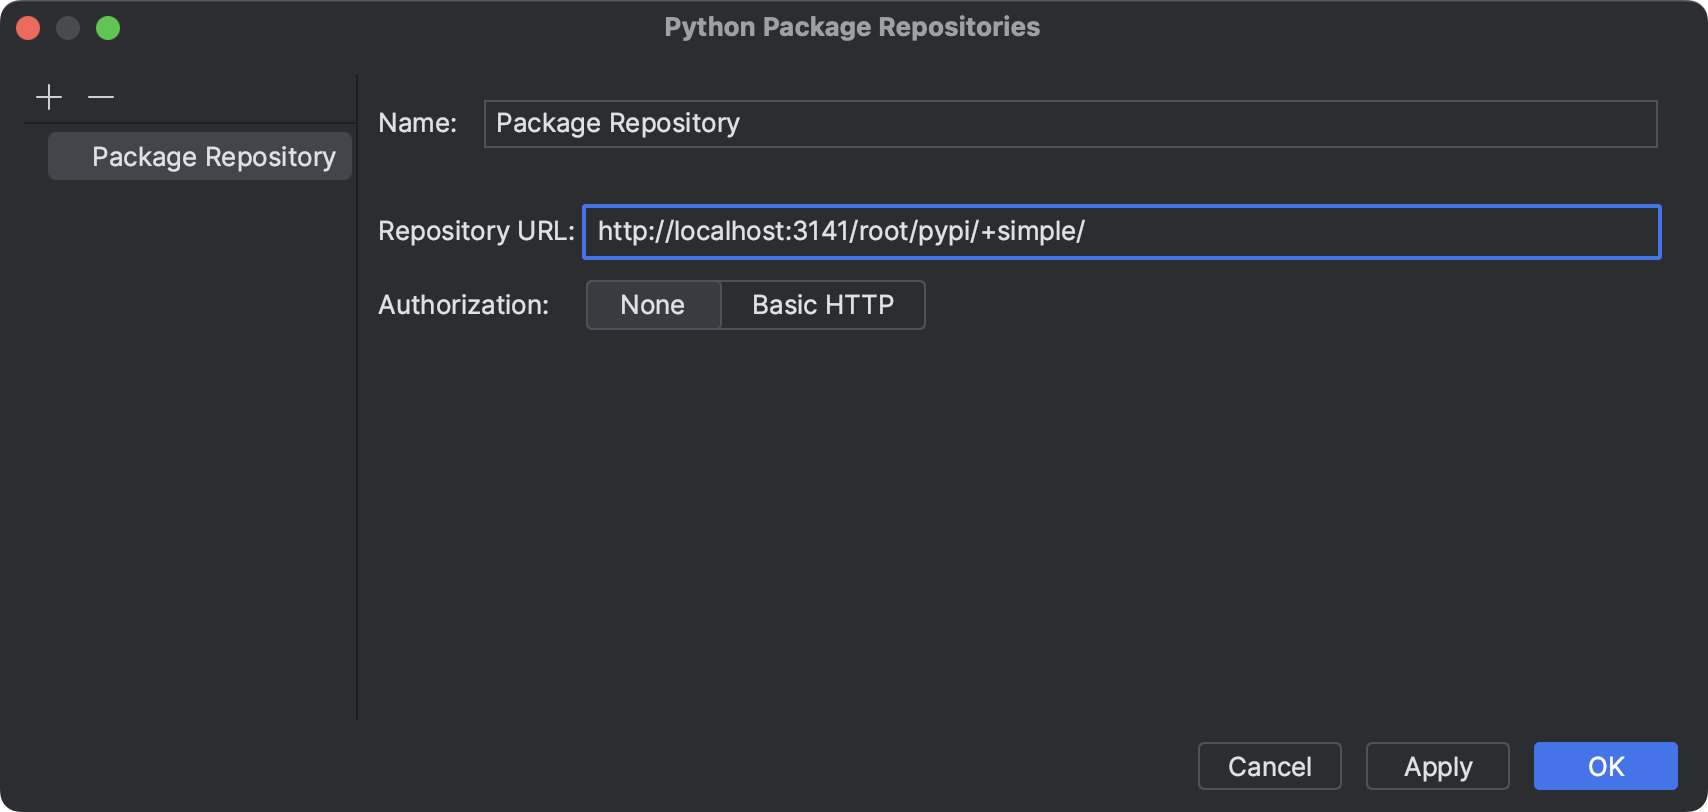Close the dialog using the red button

[28, 28]
